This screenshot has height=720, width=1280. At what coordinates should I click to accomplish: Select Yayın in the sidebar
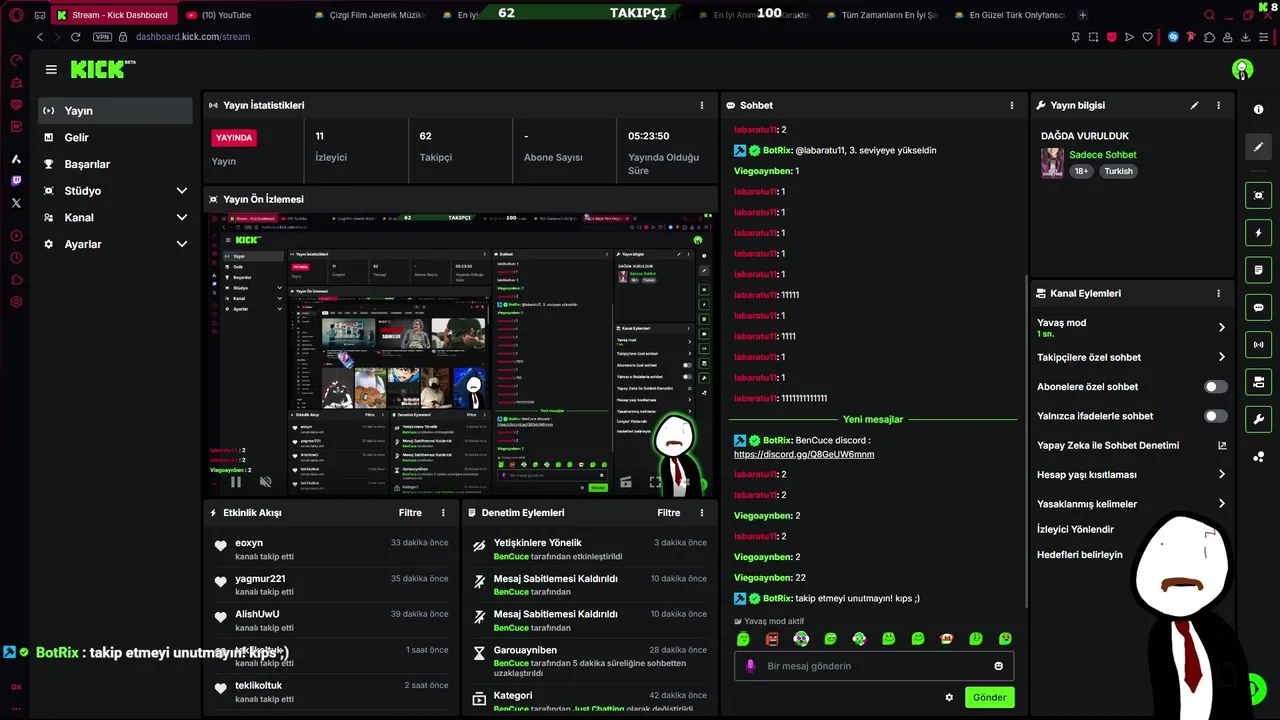(x=115, y=110)
